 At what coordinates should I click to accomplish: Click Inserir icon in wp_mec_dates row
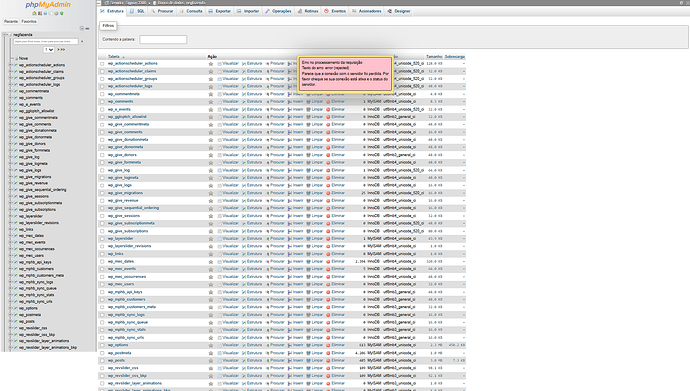coord(290,262)
